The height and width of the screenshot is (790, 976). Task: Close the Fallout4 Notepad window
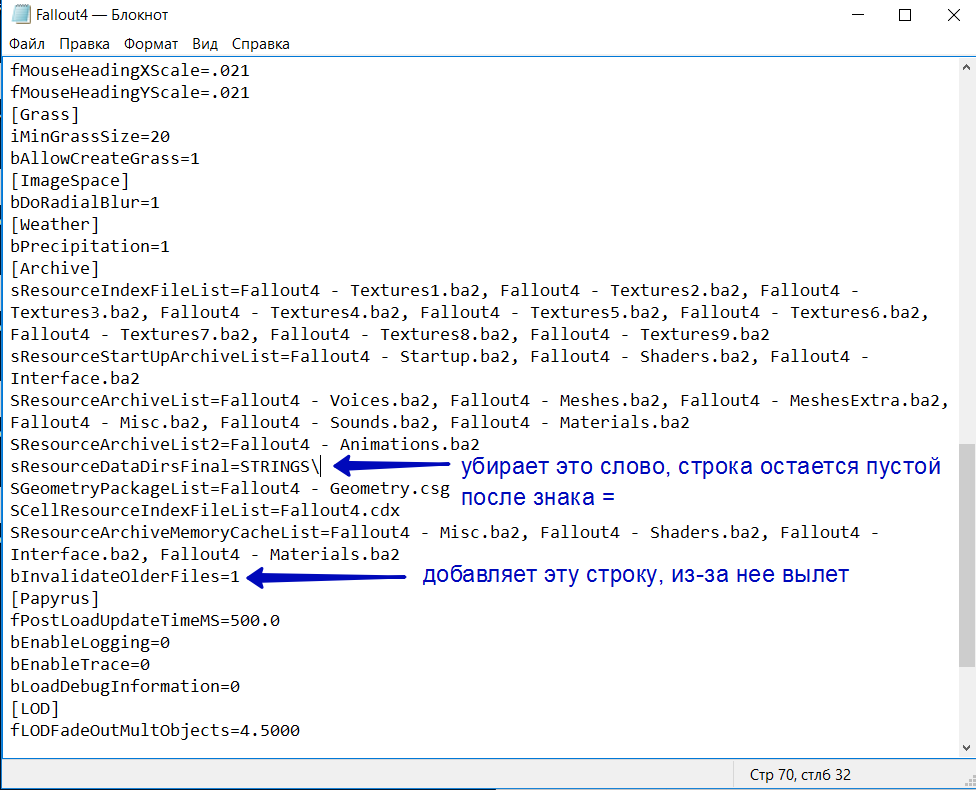(x=953, y=15)
